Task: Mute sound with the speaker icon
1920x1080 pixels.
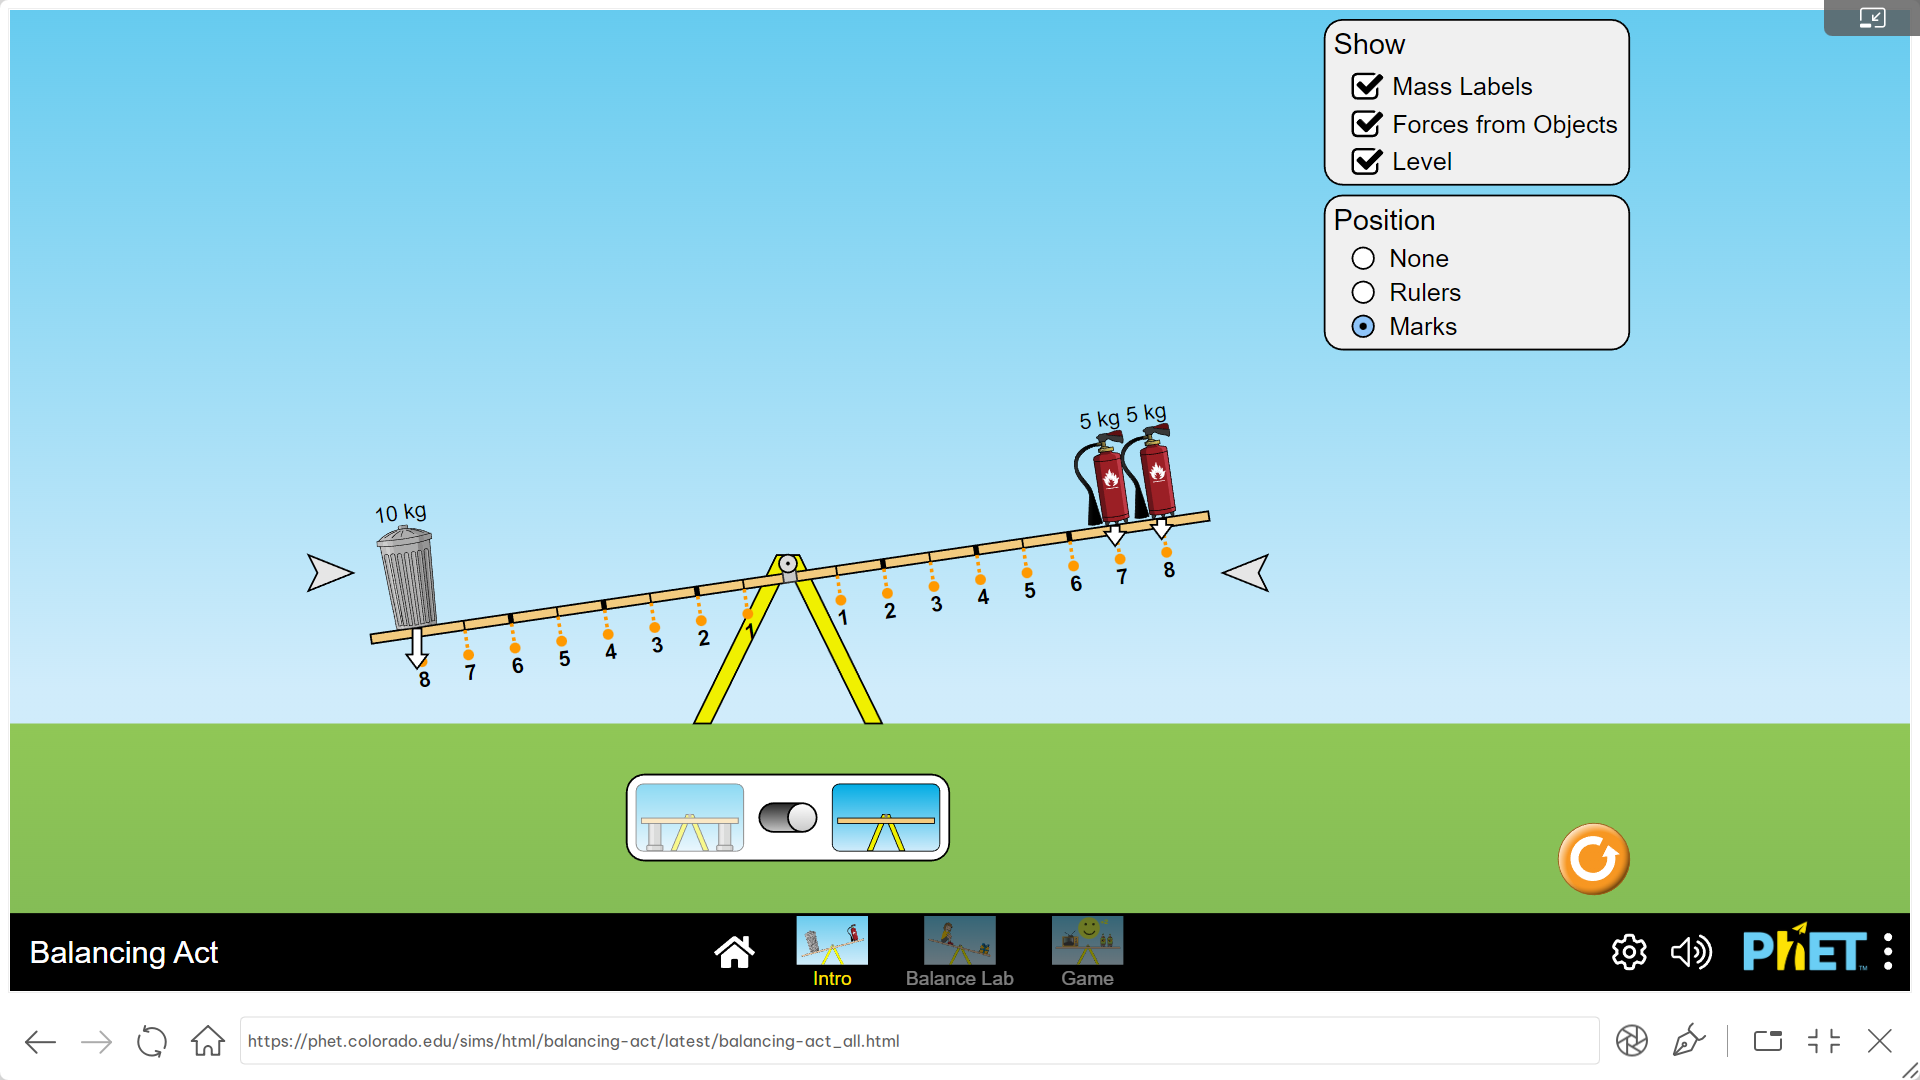Action: click(x=1691, y=952)
